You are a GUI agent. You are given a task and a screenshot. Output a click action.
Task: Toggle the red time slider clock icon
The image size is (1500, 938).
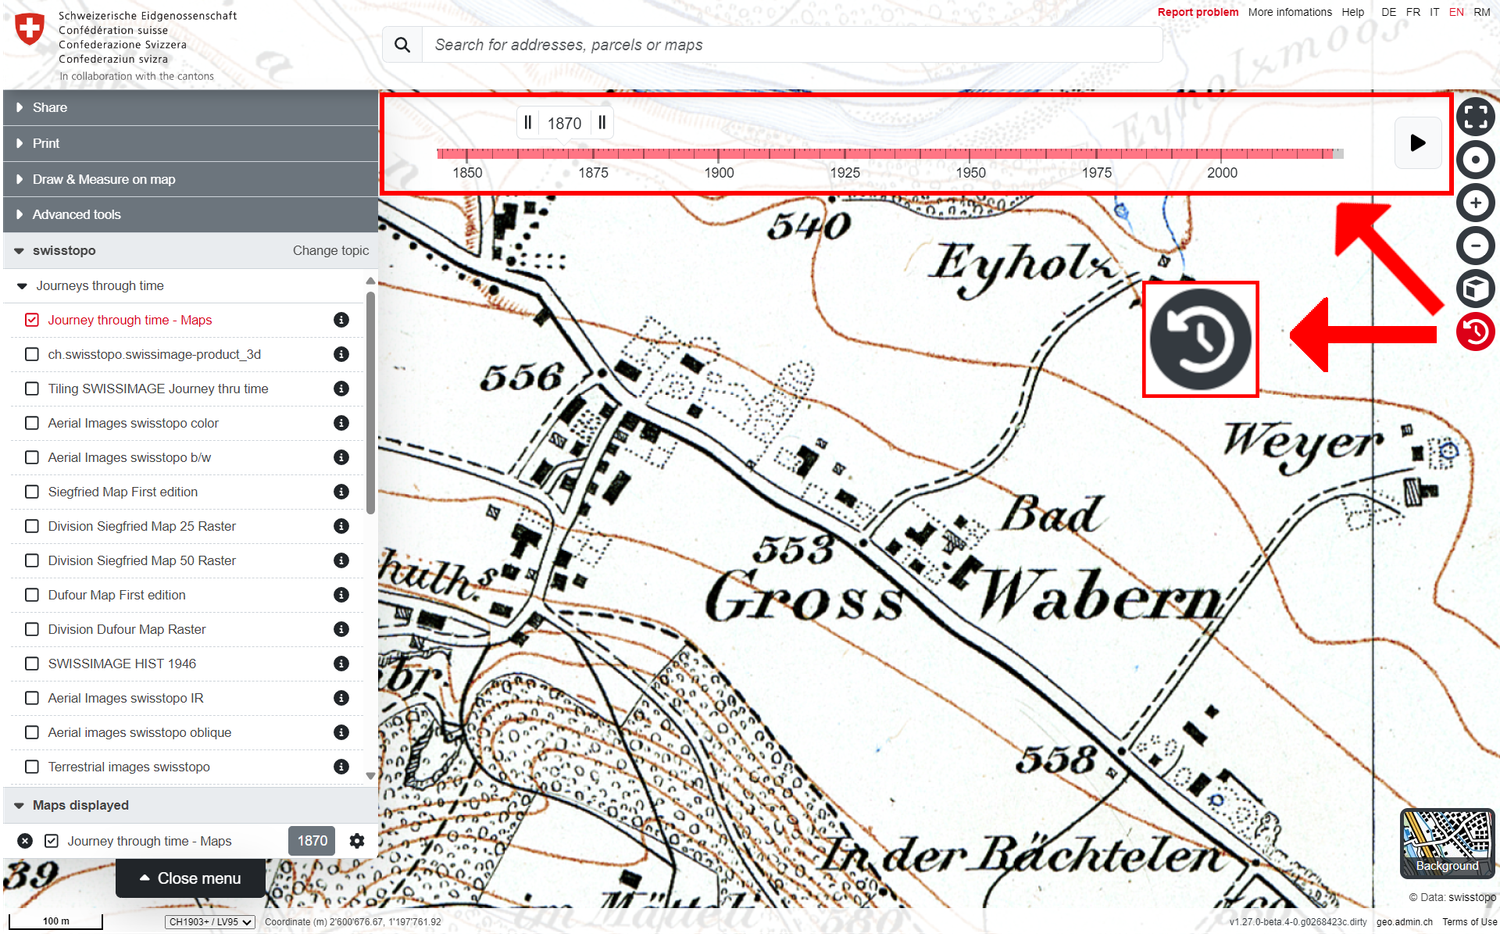point(1475,332)
